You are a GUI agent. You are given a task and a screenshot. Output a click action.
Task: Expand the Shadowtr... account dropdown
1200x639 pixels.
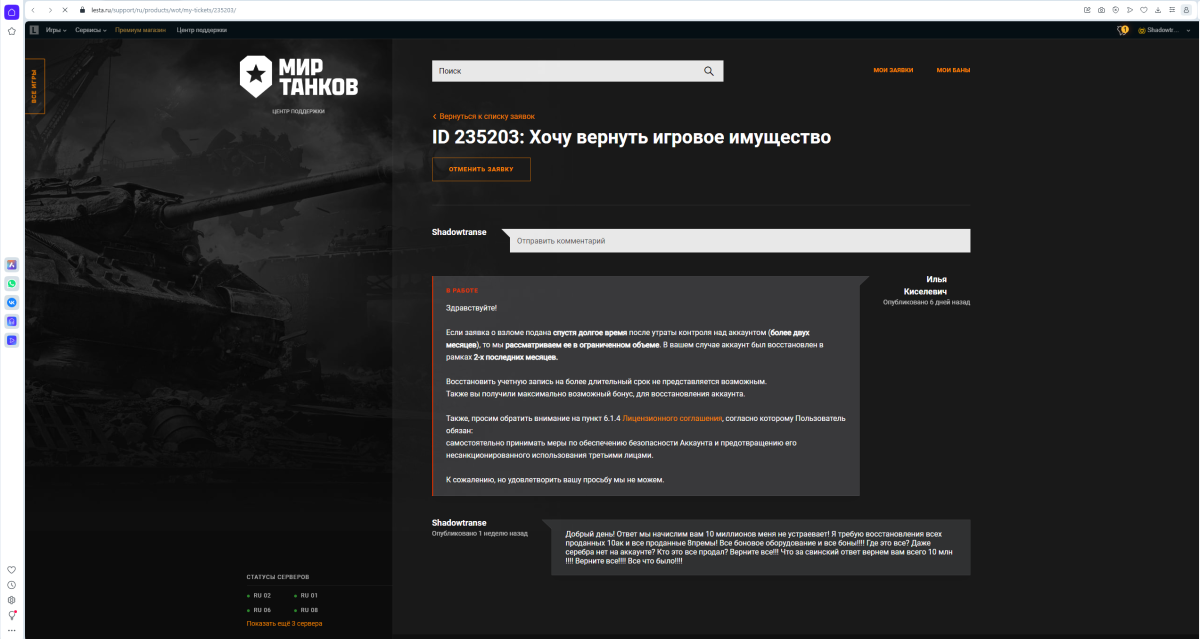[x=1163, y=30]
